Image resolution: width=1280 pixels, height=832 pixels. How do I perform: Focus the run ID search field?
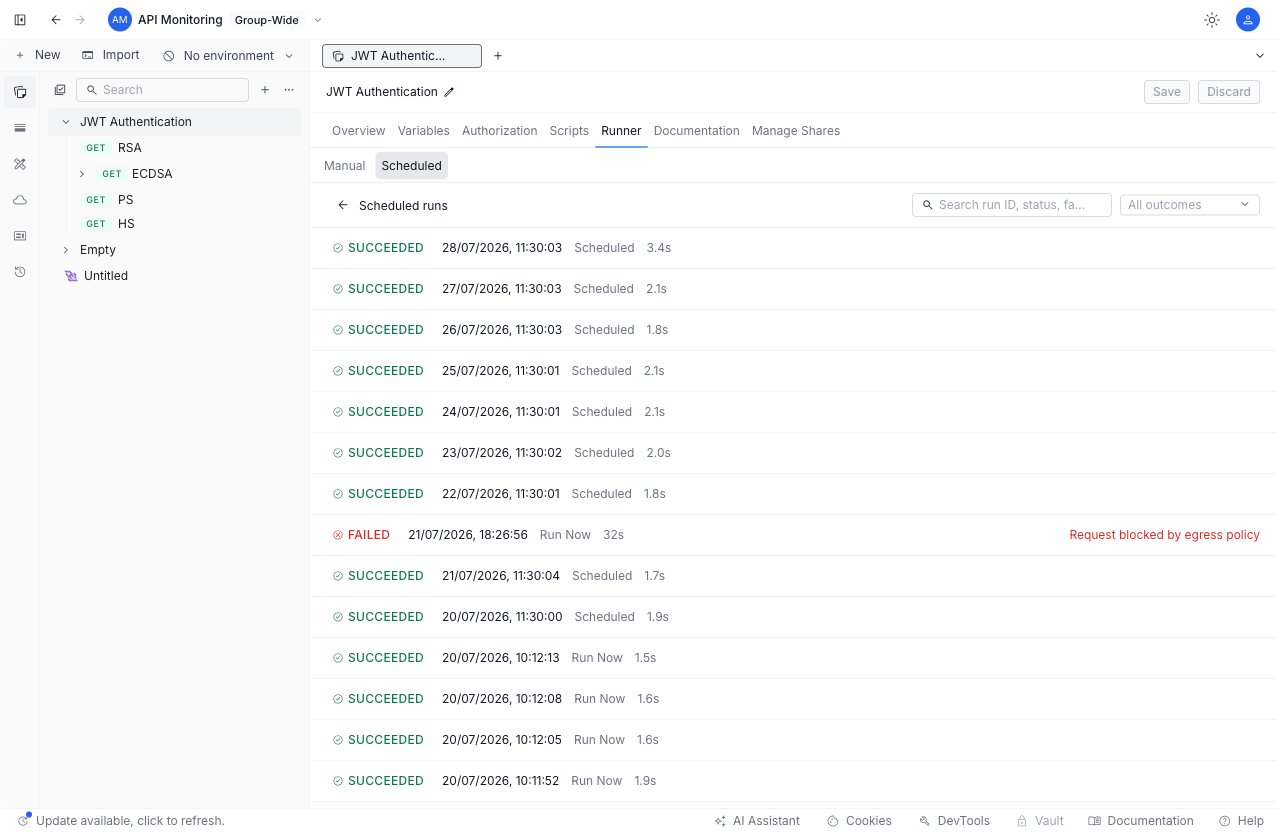[x=1012, y=205]
